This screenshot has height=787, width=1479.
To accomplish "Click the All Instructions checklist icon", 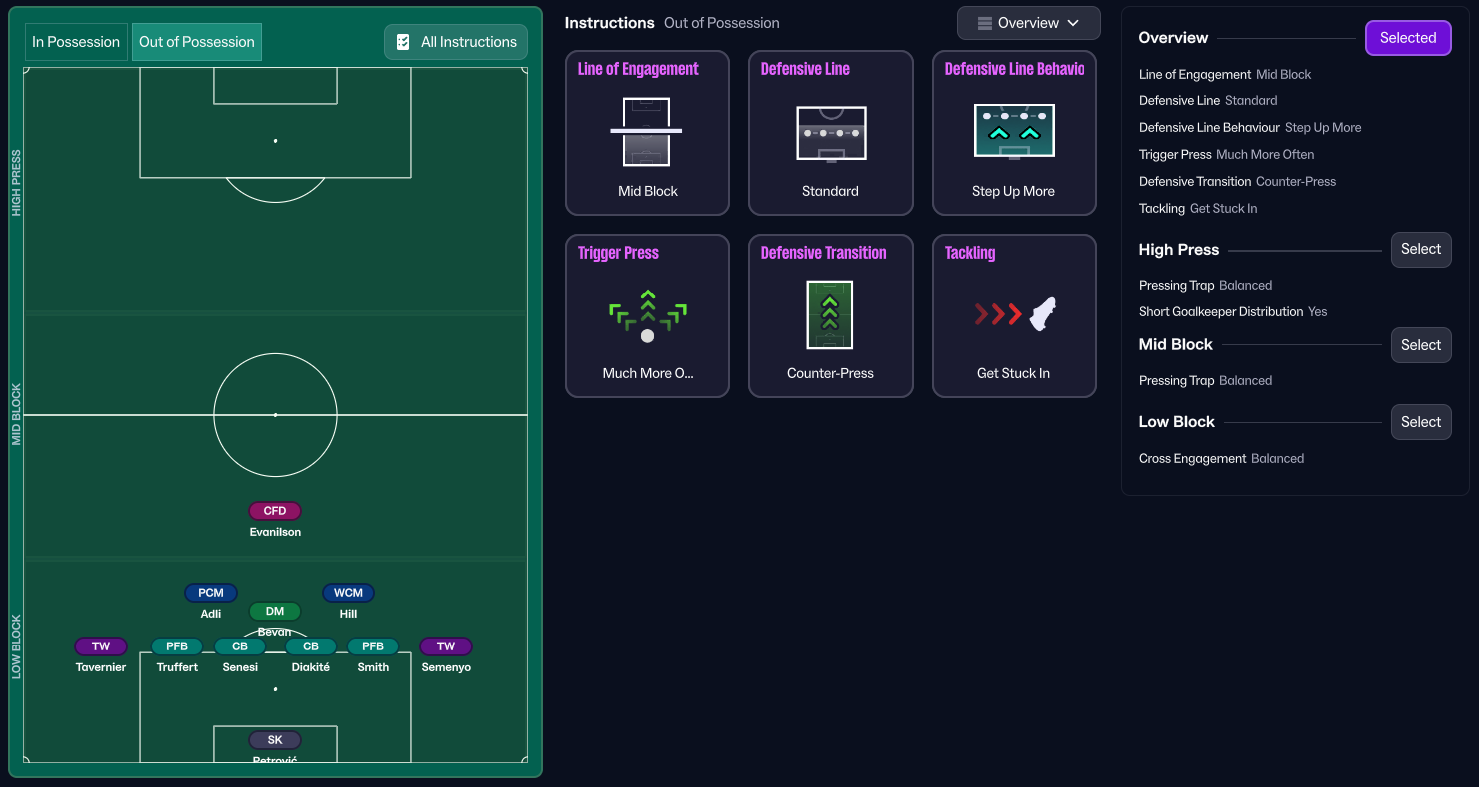I will (403, 42).
